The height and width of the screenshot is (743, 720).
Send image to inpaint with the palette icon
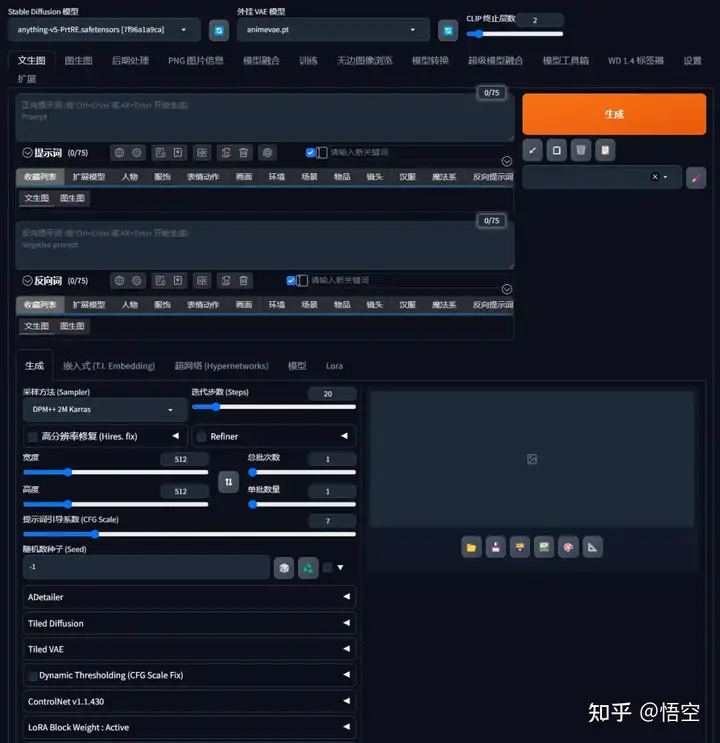tap(568, 547)
